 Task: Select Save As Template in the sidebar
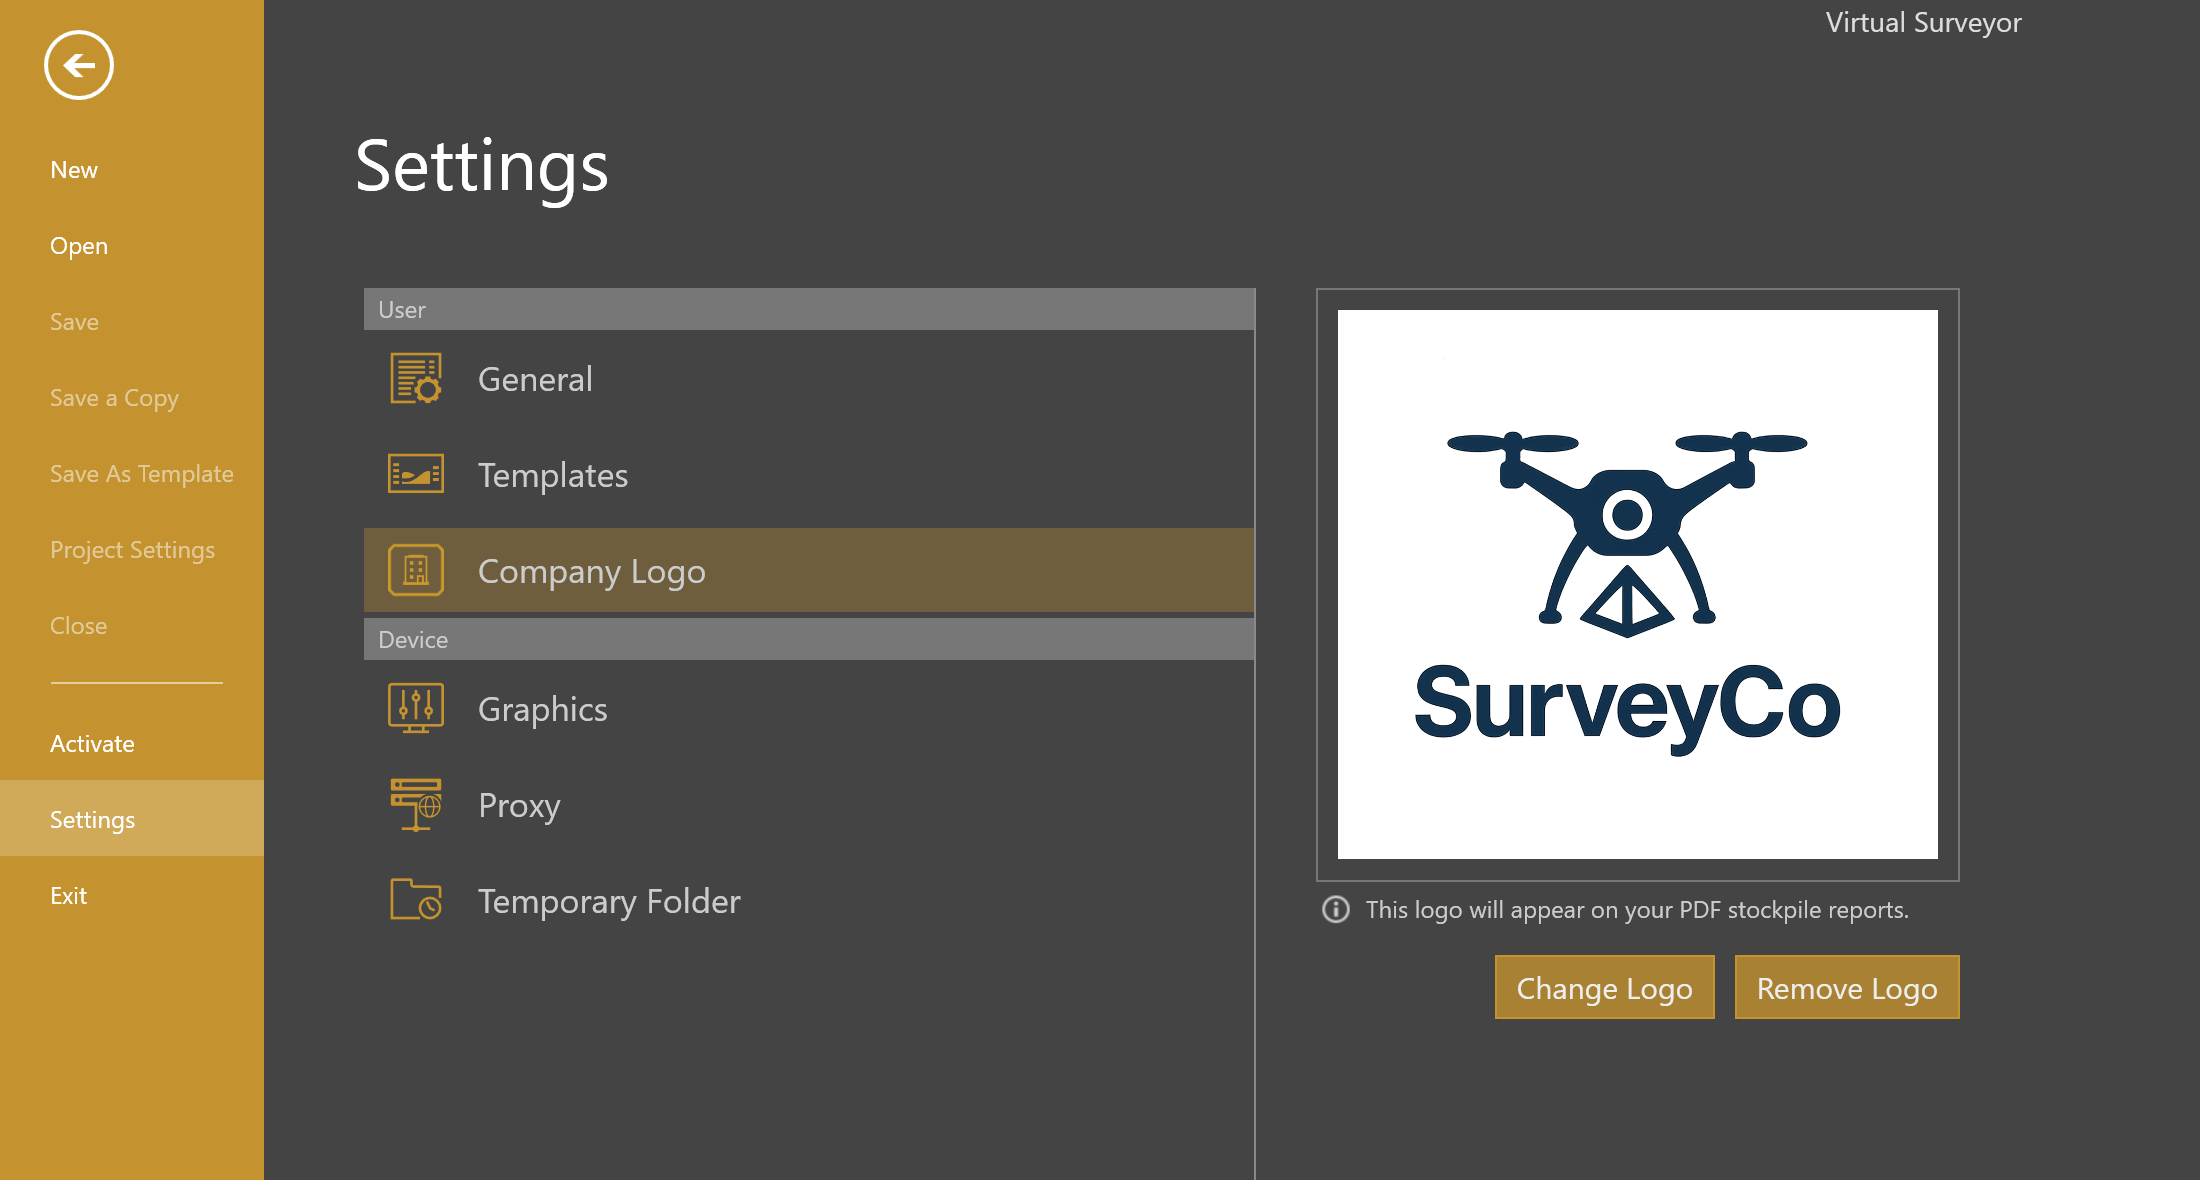point(141,473)
